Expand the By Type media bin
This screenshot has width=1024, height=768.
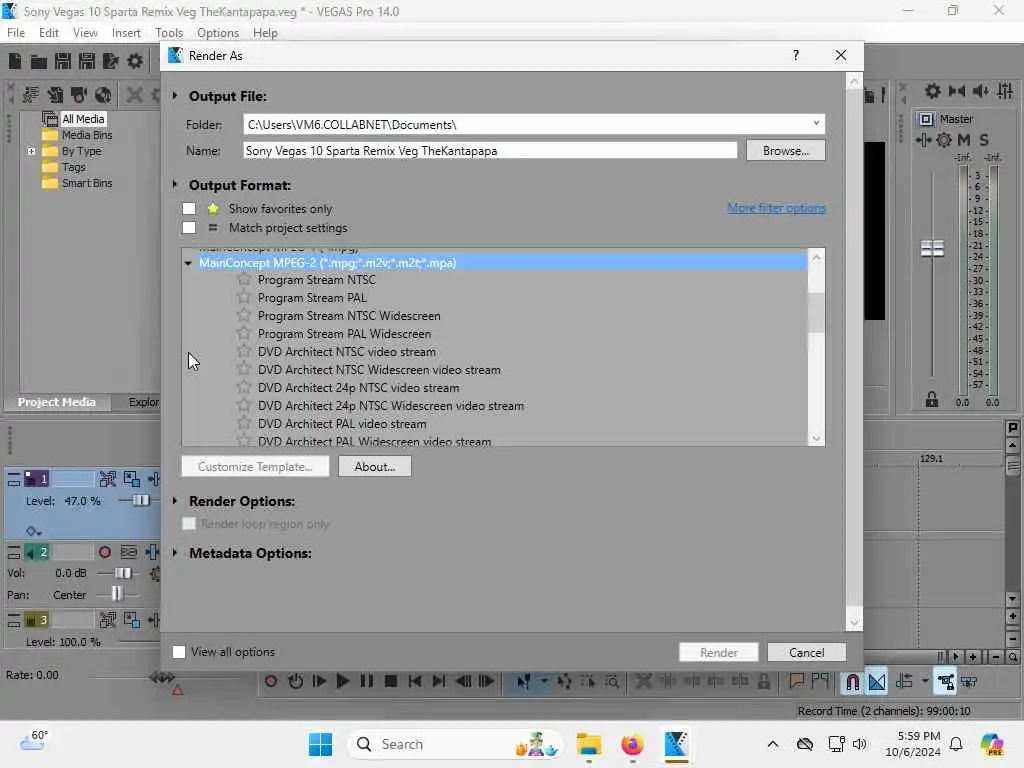(31, 151)
